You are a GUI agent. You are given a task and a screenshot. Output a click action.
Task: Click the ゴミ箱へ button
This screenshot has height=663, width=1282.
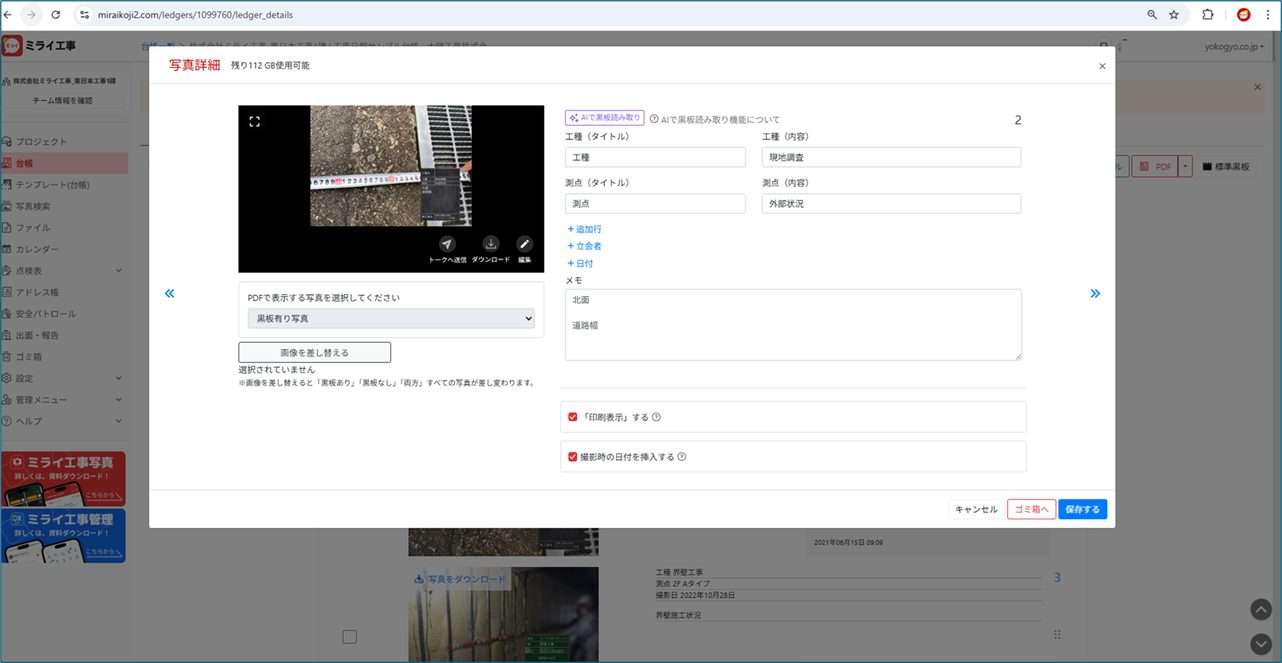click(x=1031, y=510)
